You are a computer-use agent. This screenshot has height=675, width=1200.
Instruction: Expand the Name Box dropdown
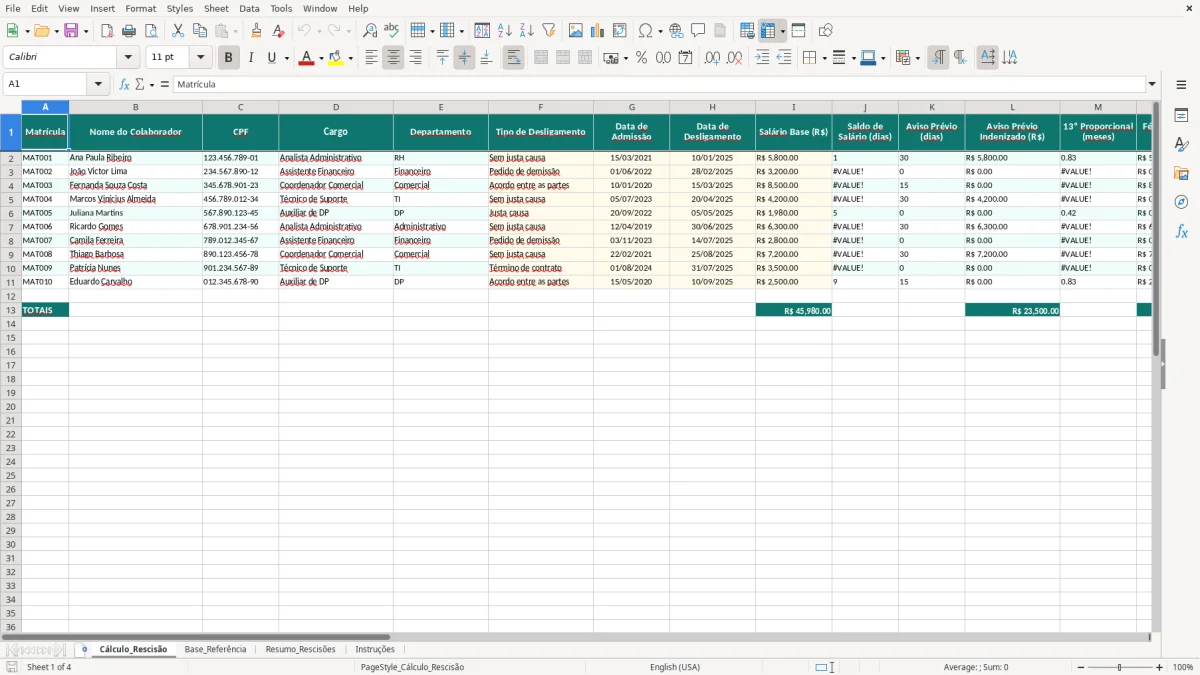98,85
